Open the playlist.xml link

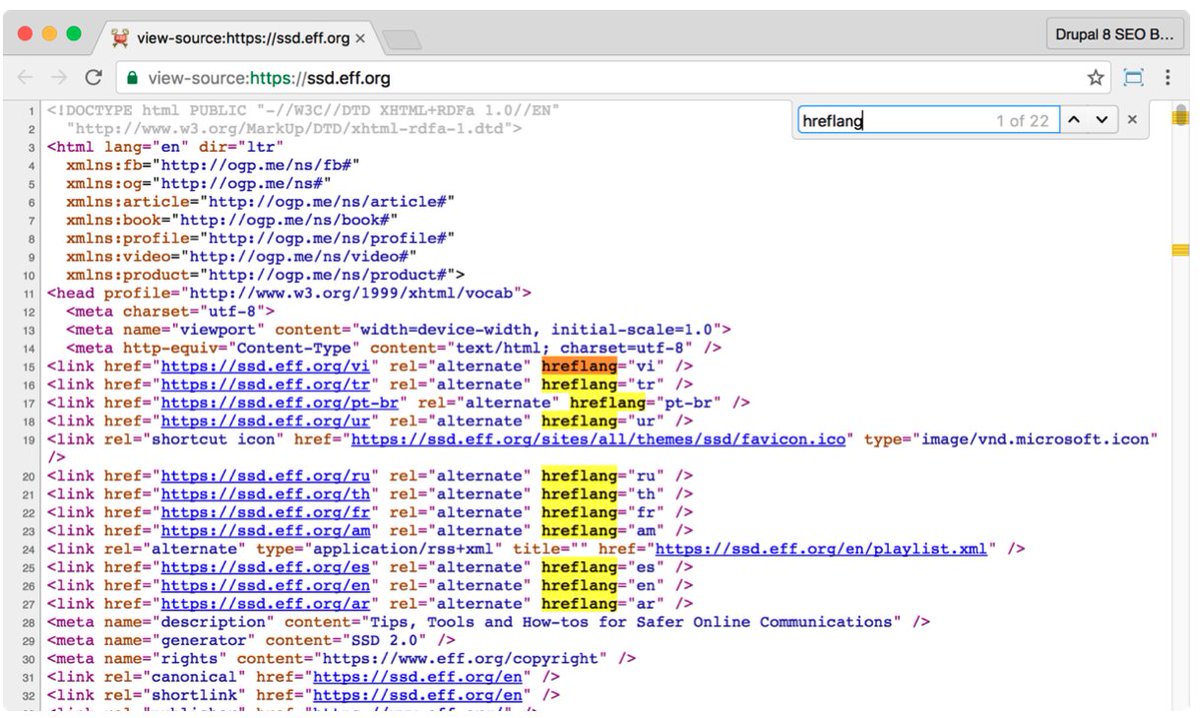click(x=821, y=549)
